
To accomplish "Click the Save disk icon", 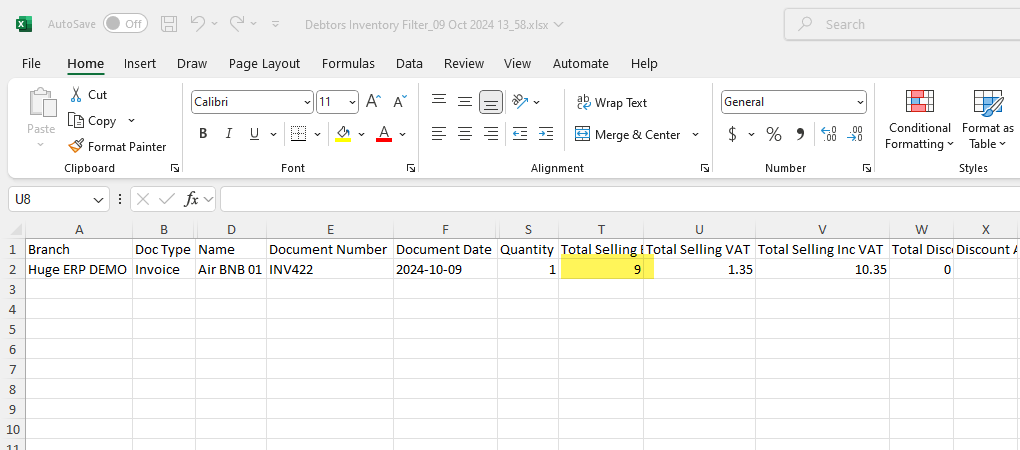I will (169, 24).
